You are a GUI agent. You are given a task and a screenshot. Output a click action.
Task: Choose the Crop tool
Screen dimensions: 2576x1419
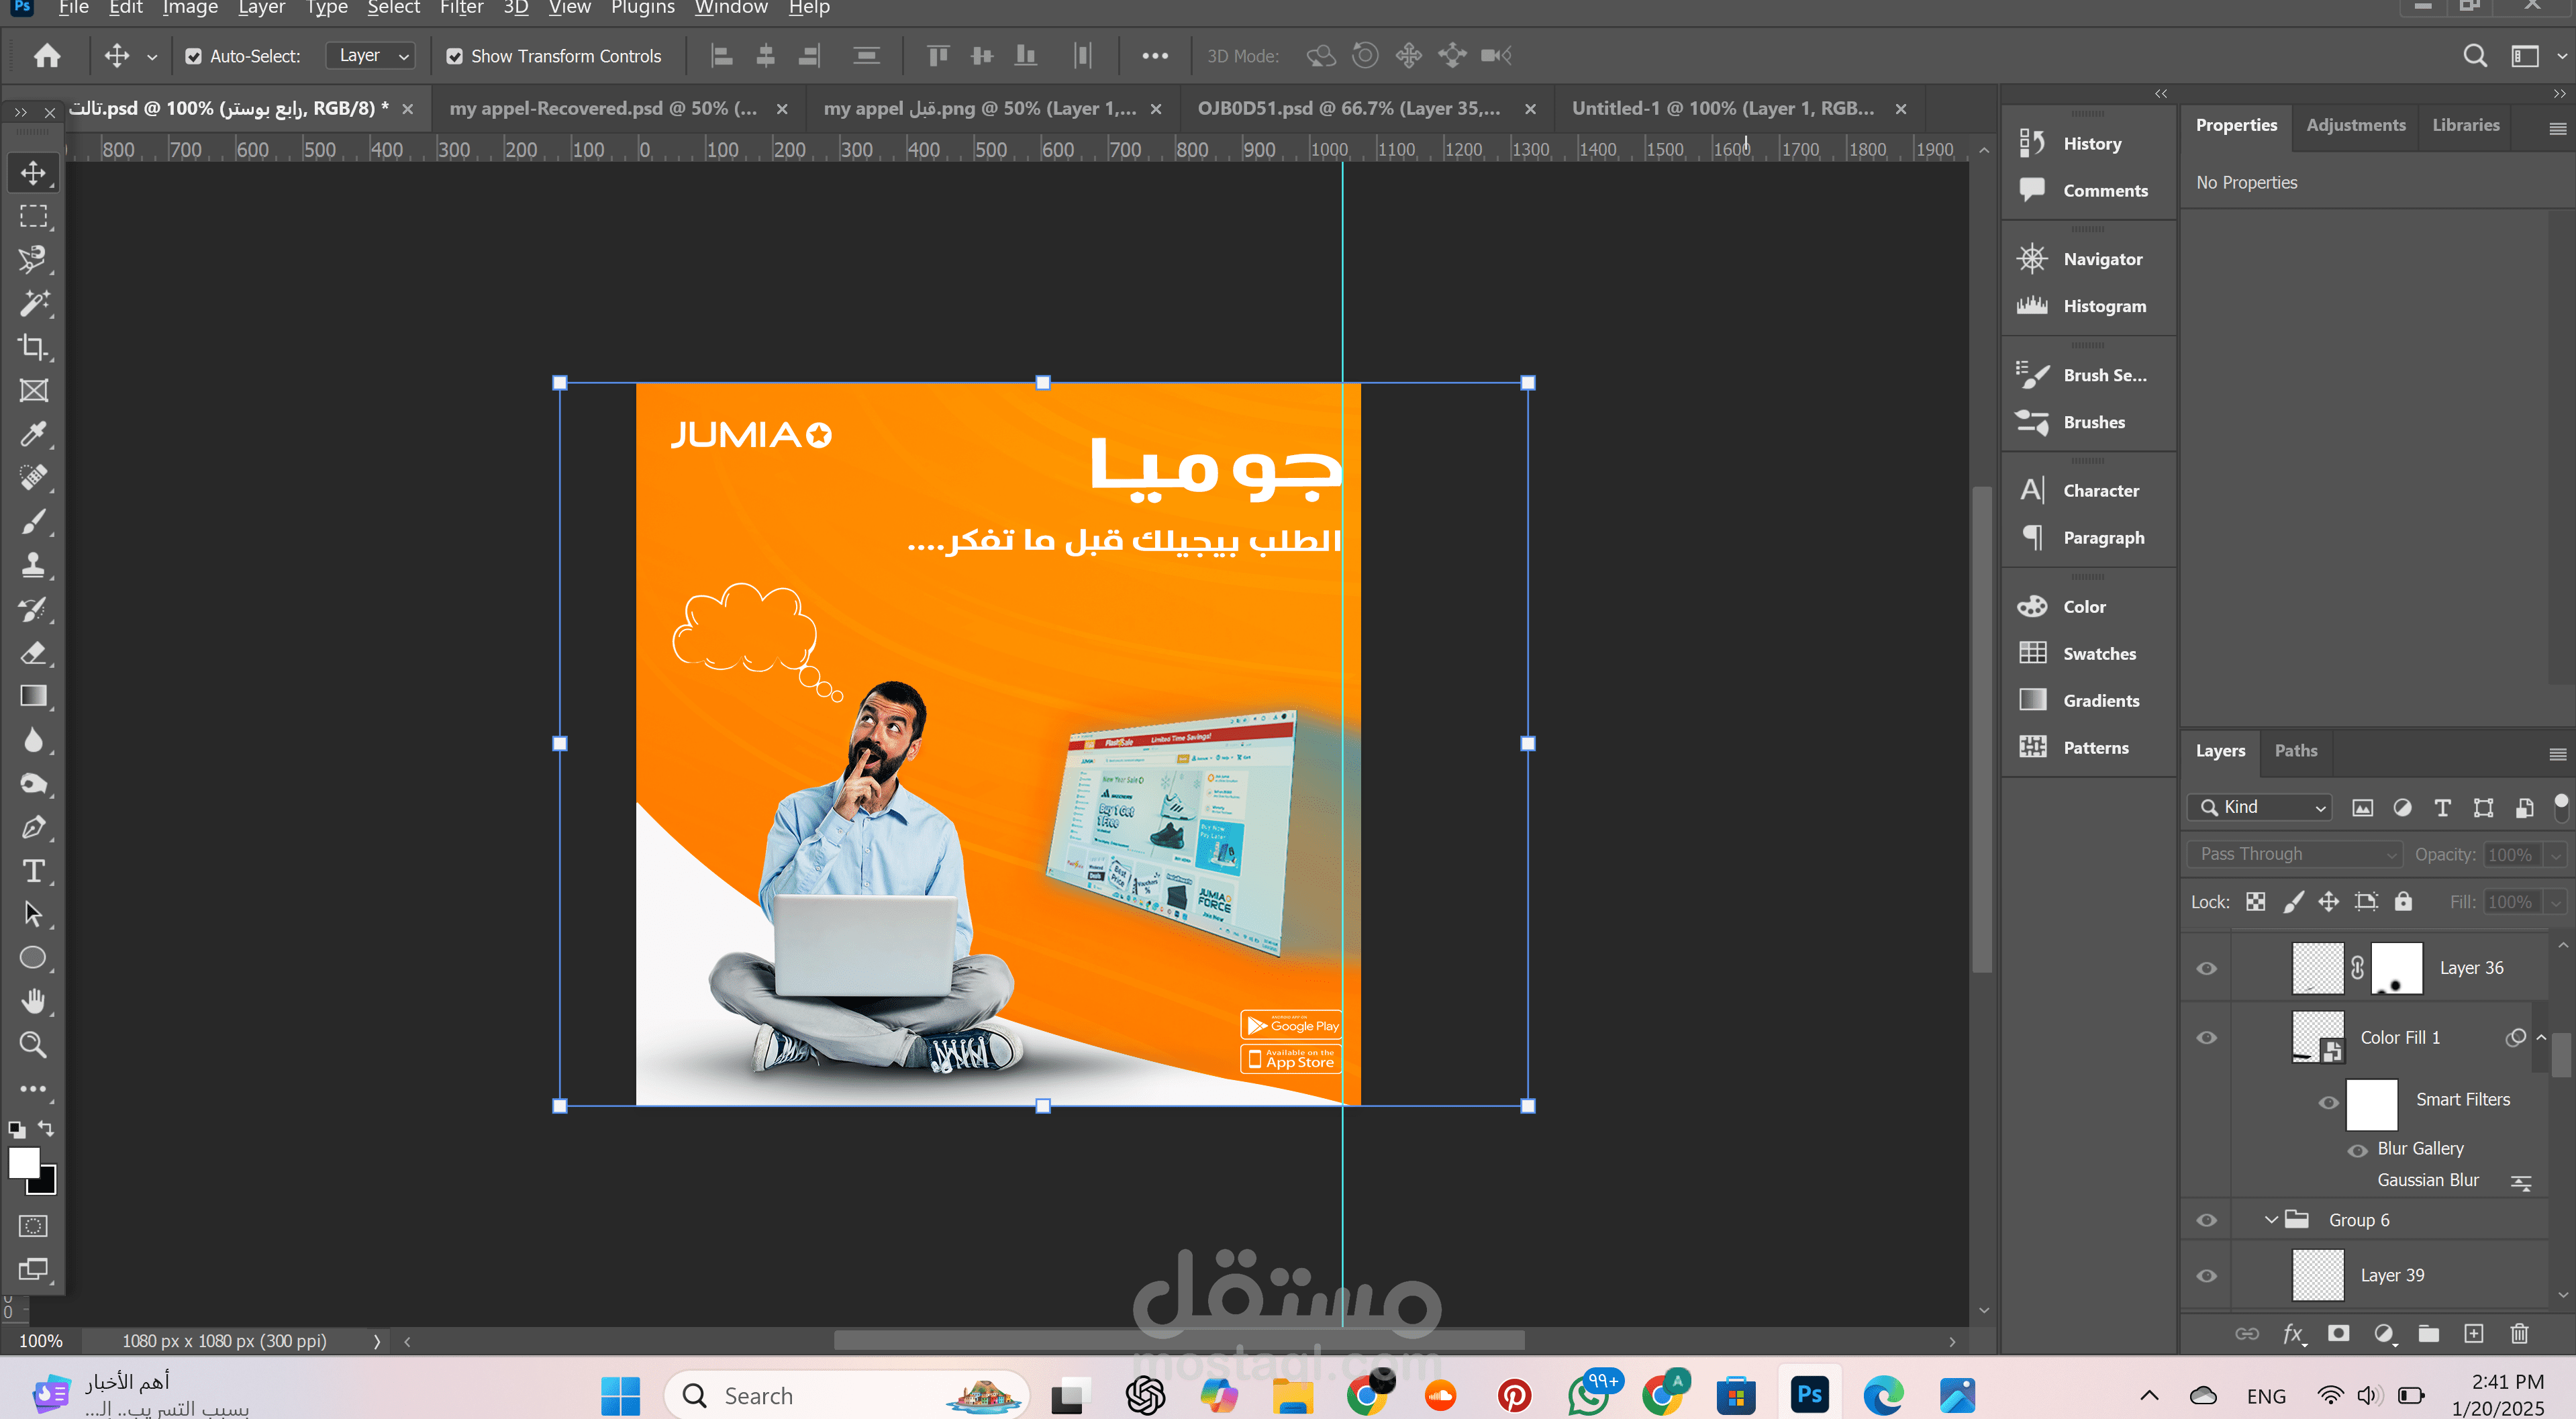(x=33, y=347)
